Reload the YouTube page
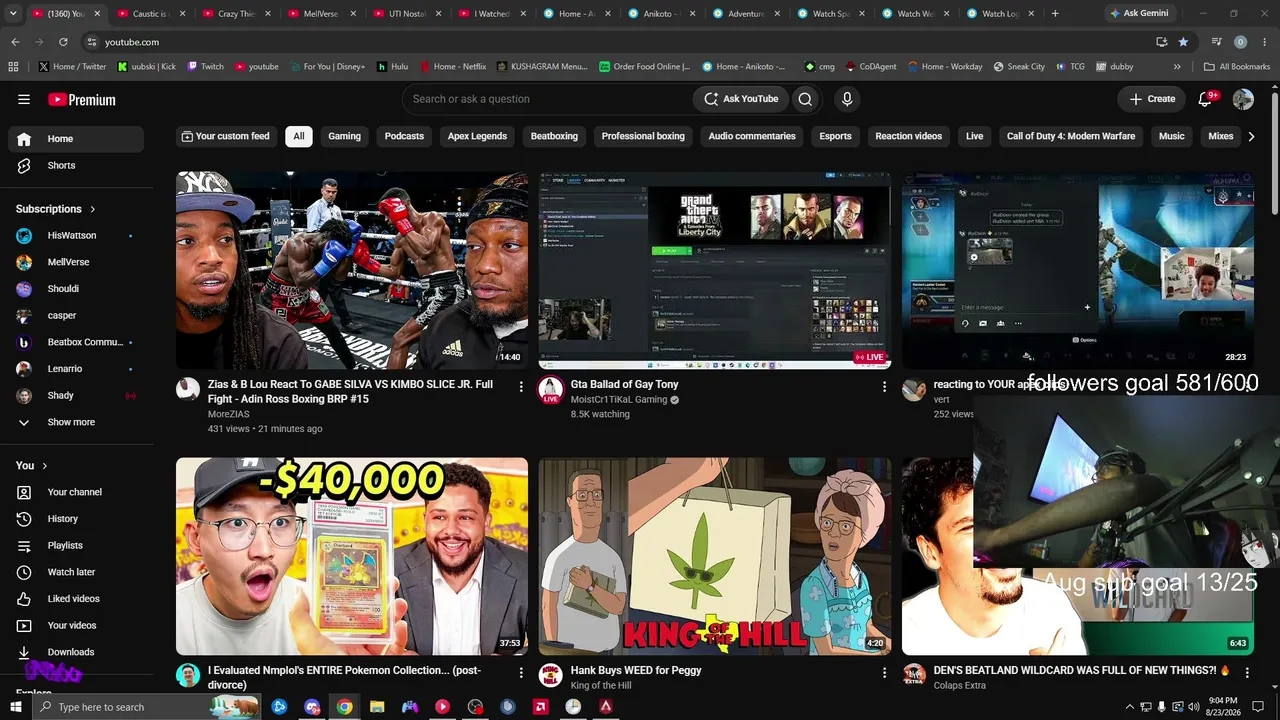Screen dimensions: 1280x720 point(63,42)
